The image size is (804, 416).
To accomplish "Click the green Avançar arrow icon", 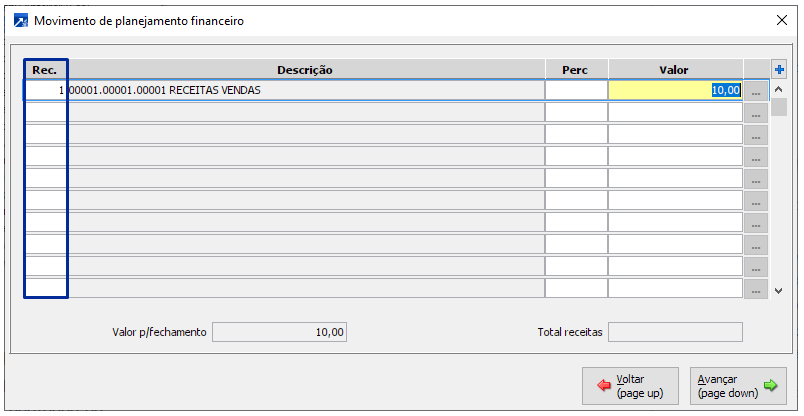I will pyautogui.click(x=770, y=386).
